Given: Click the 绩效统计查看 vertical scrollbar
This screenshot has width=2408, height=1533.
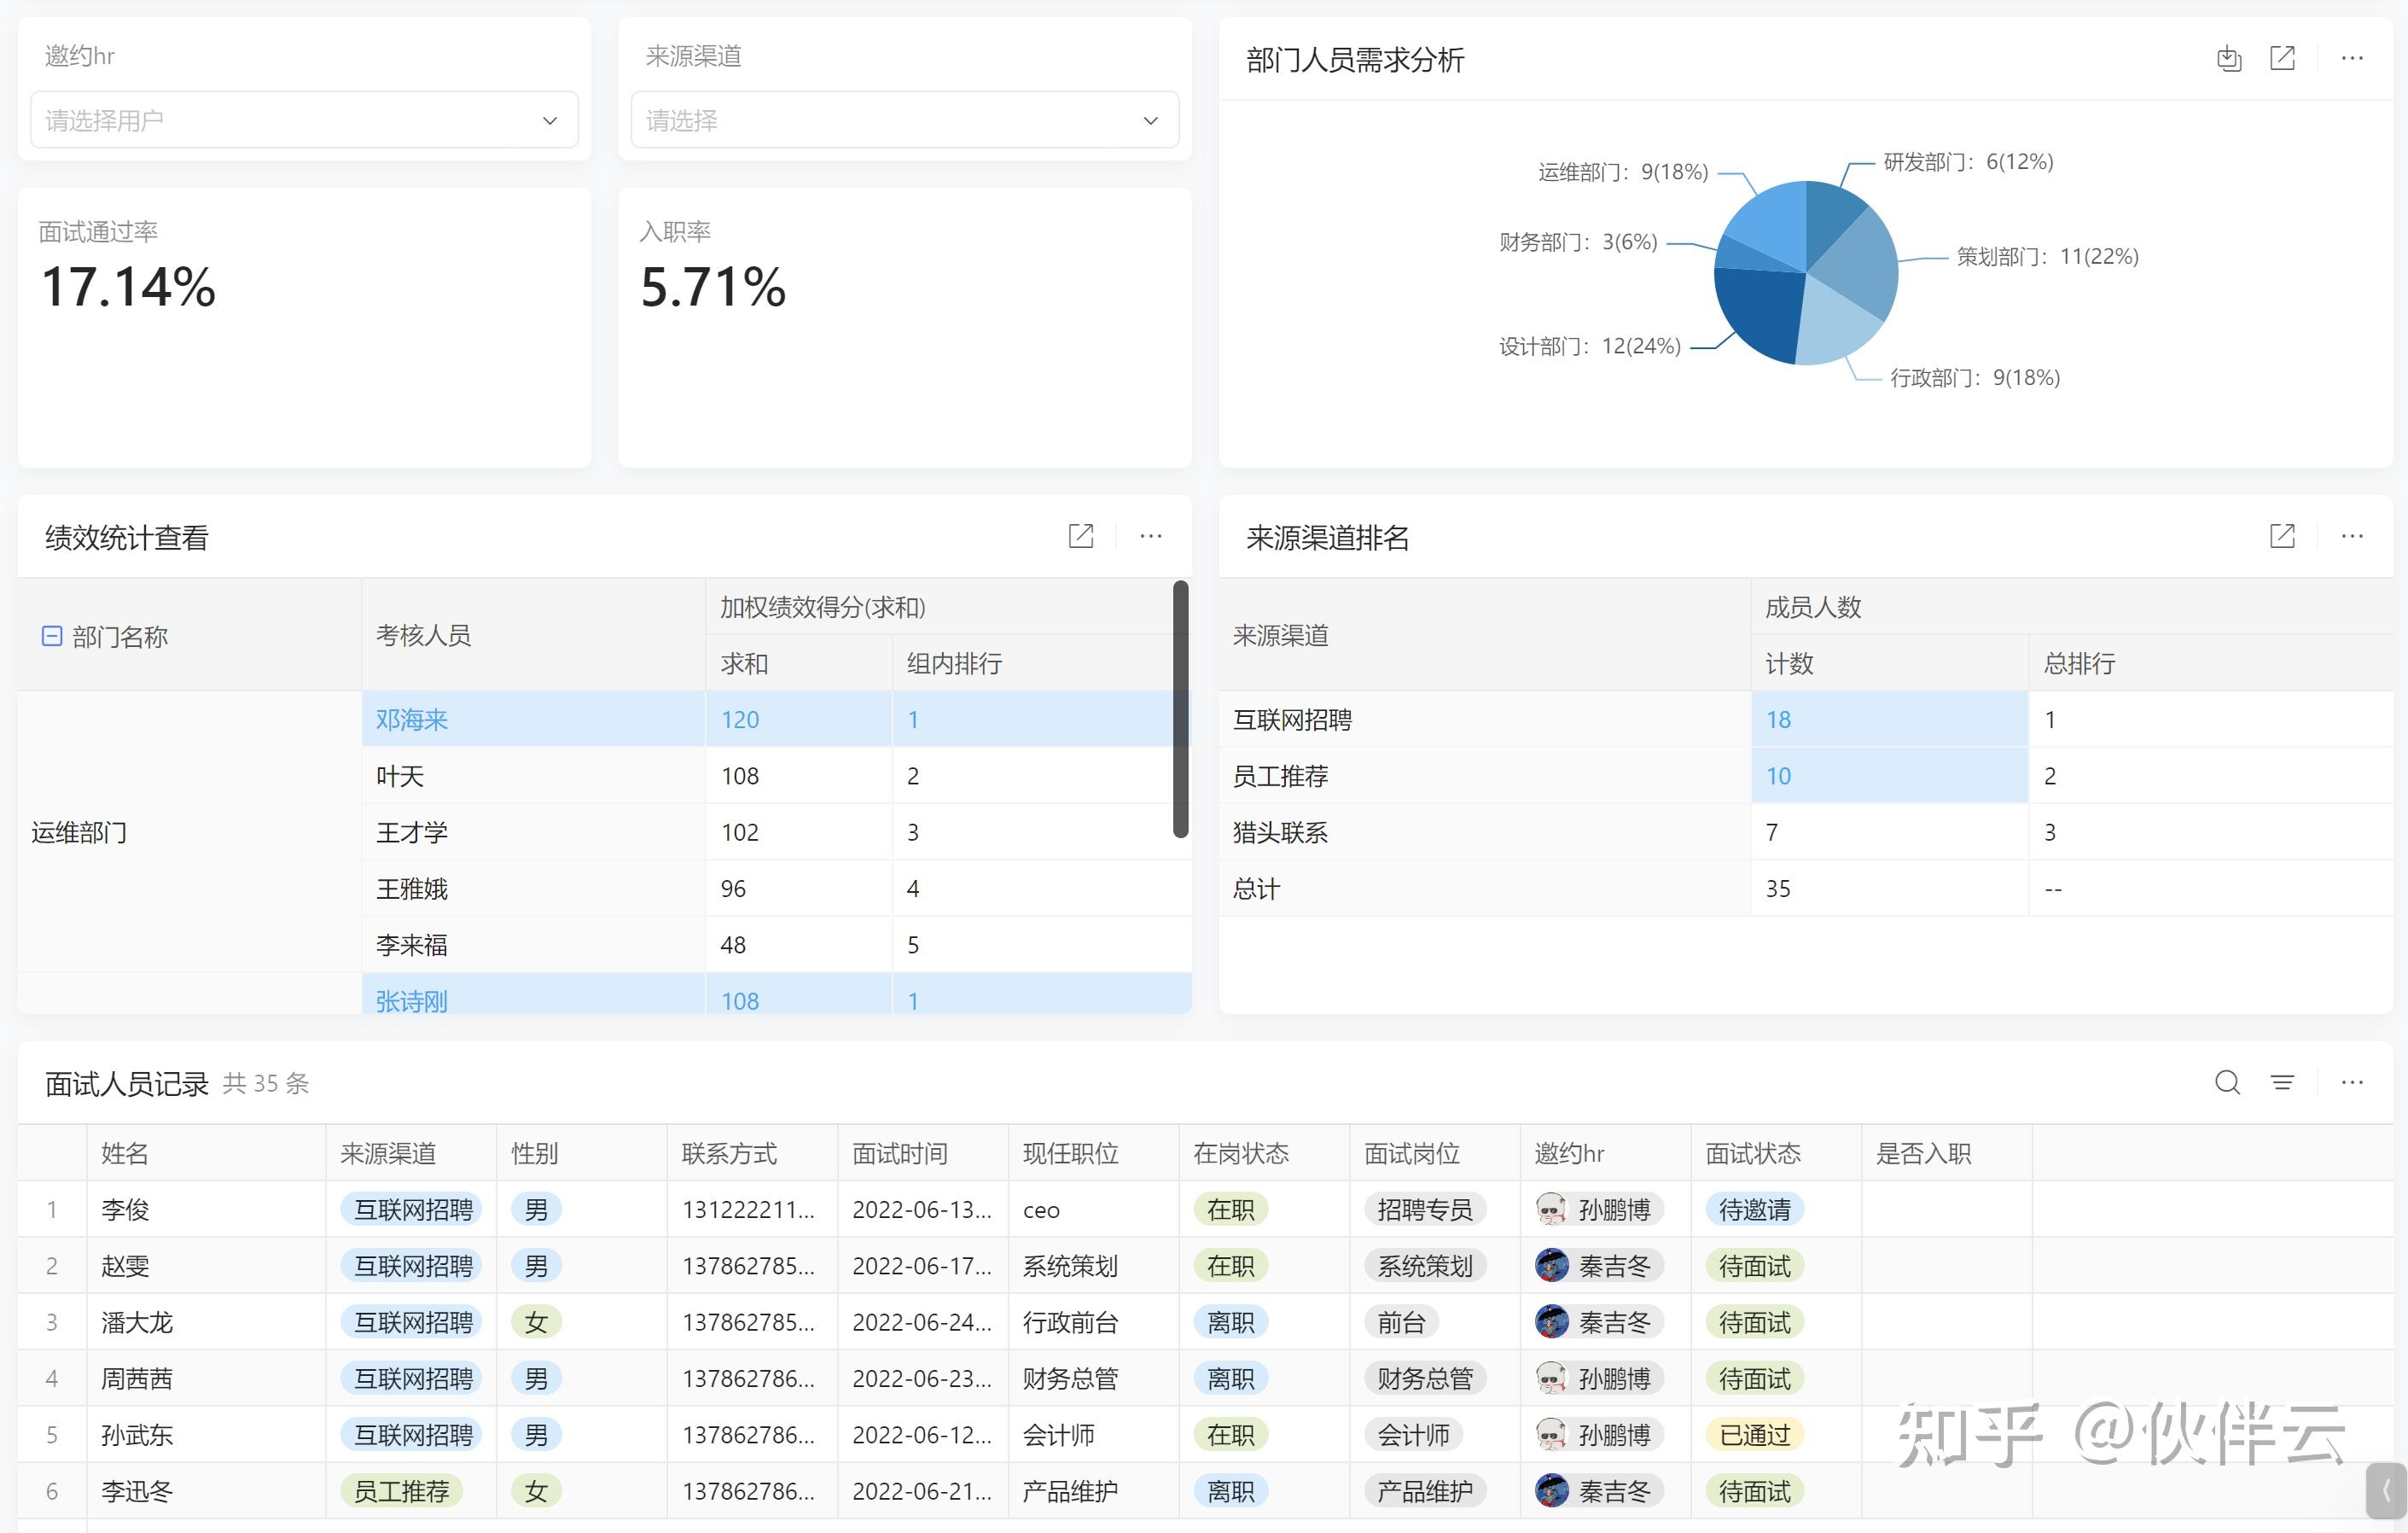Looking at the screenshot, I should [1180, 710].
